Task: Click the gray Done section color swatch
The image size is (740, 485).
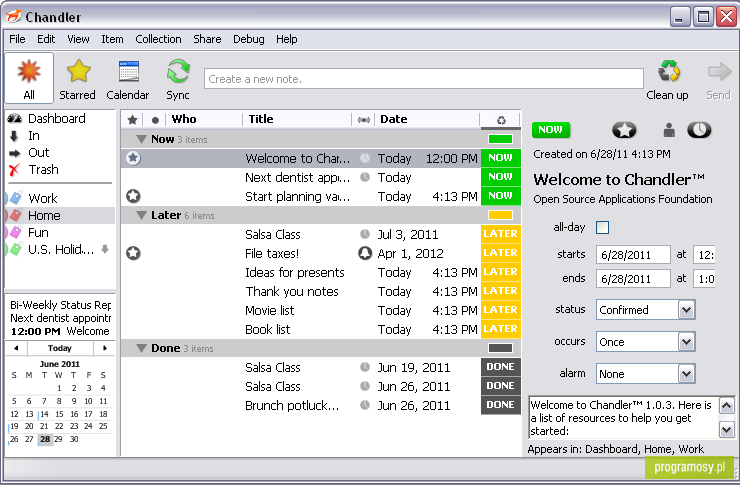Action: coord(501,348)
